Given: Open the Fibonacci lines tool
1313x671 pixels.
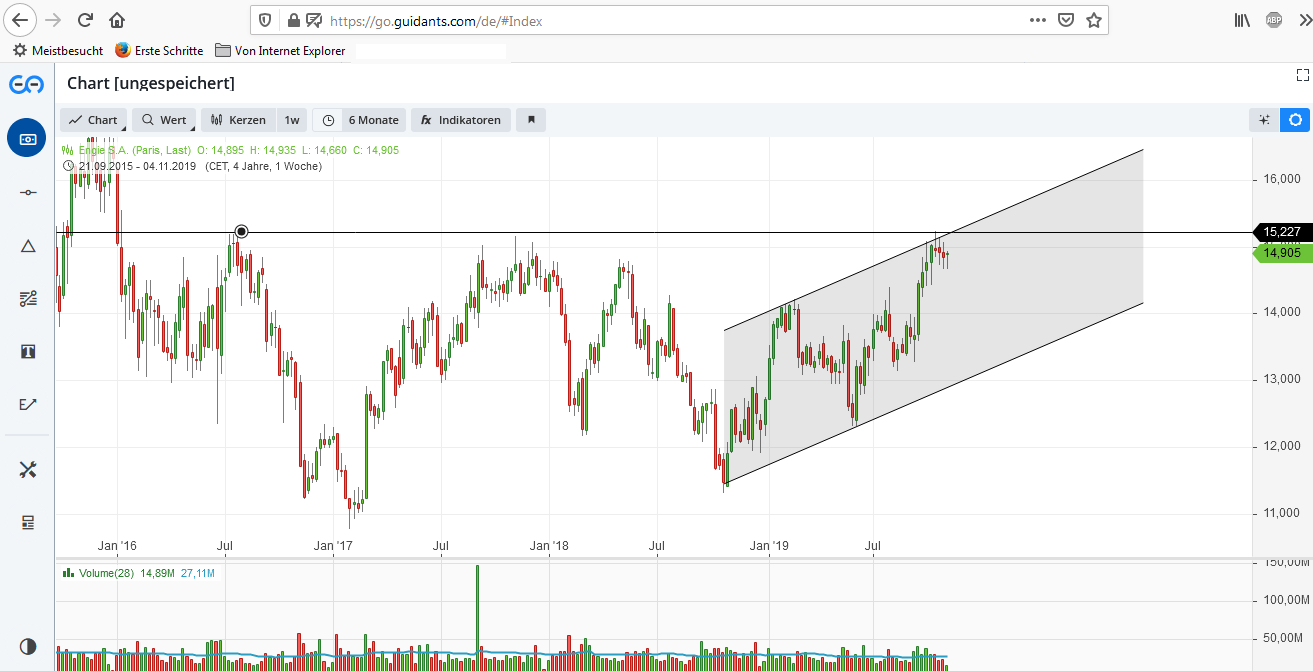Looking at the screenshot, I should (x=27, y=298).
